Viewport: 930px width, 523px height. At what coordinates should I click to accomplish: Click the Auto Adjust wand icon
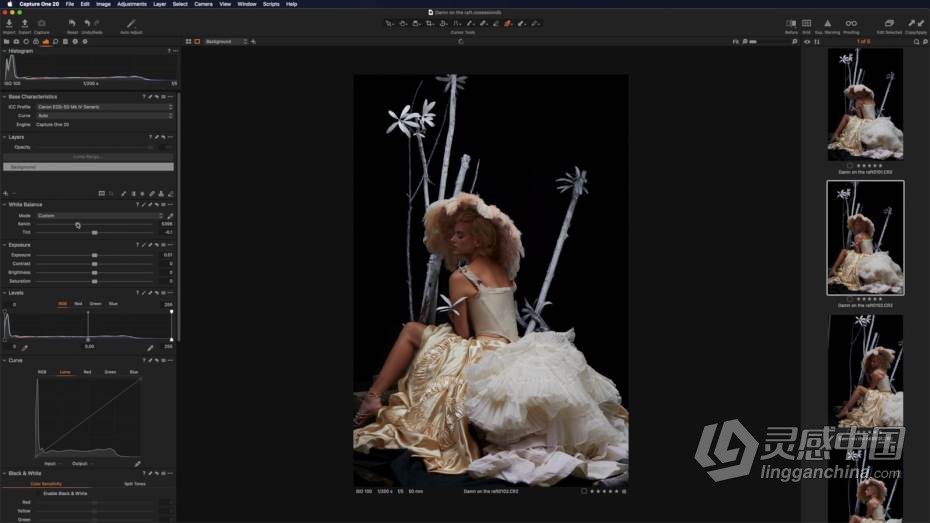pos(131,24)
